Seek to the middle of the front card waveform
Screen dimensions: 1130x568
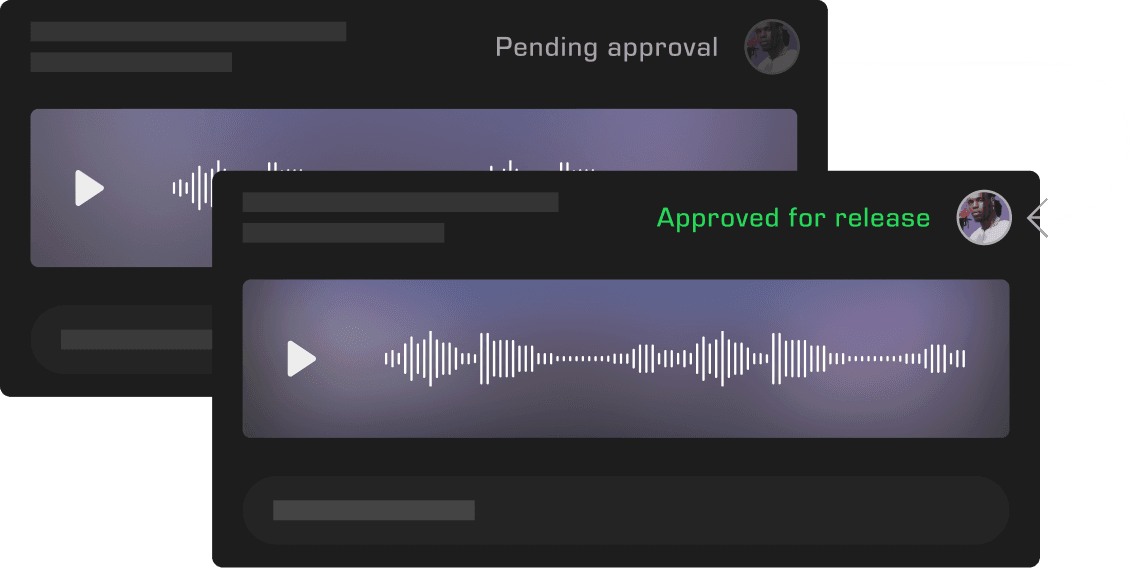coord(675,358)
